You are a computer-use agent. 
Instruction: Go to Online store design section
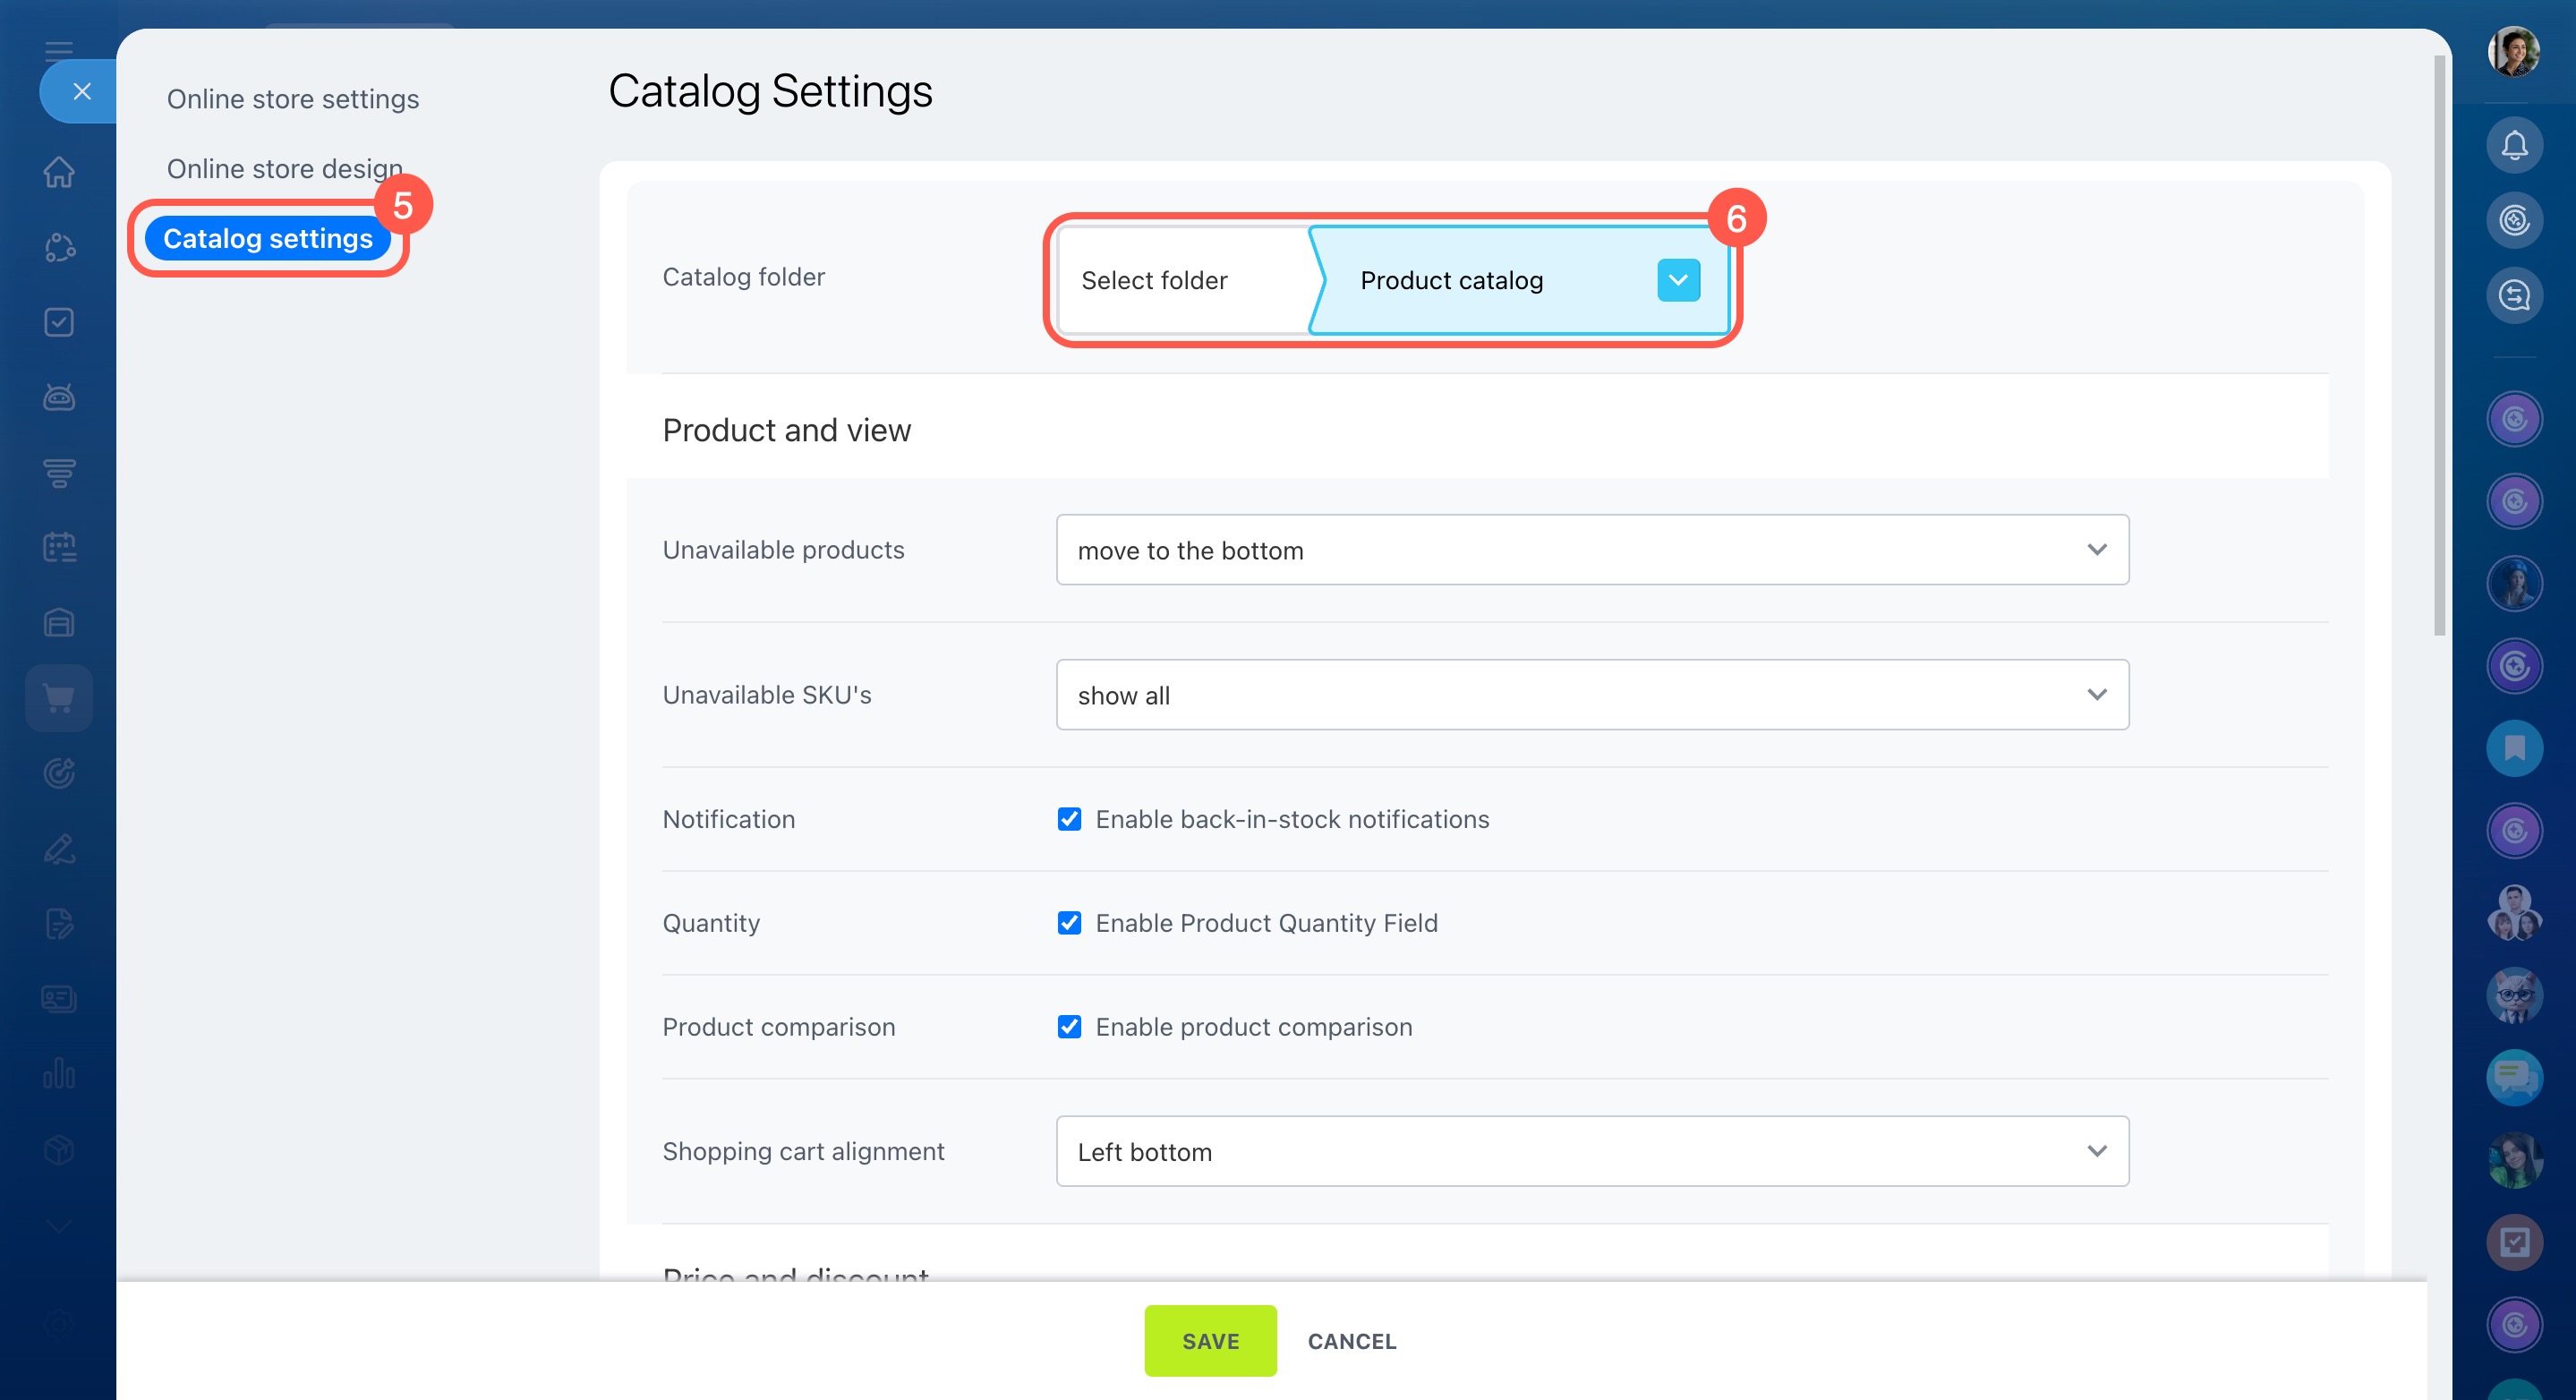tap(284, 169)
